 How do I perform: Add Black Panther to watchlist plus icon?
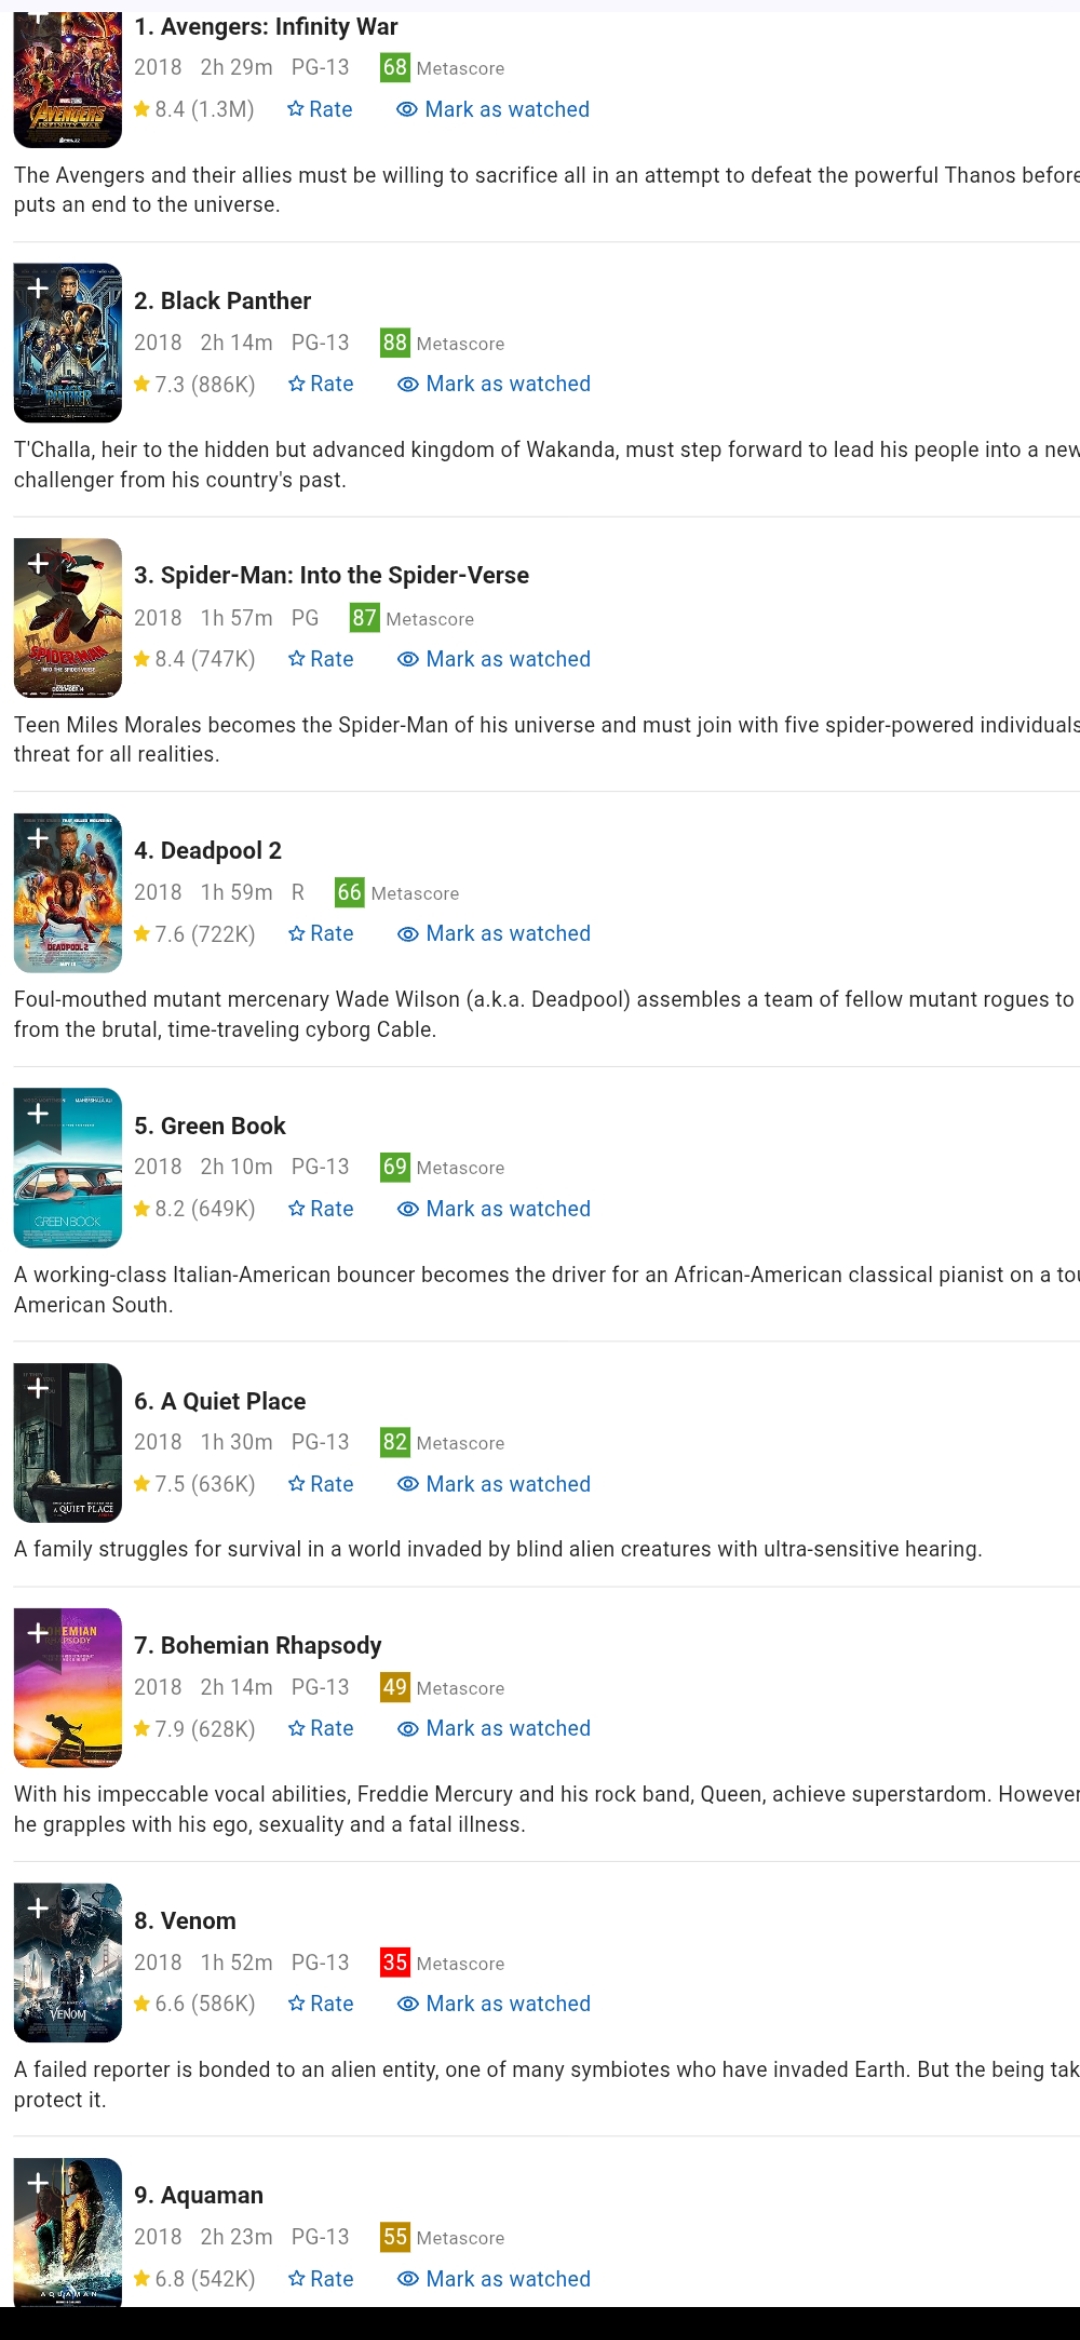pyautogui.click(x=38, y=289)
